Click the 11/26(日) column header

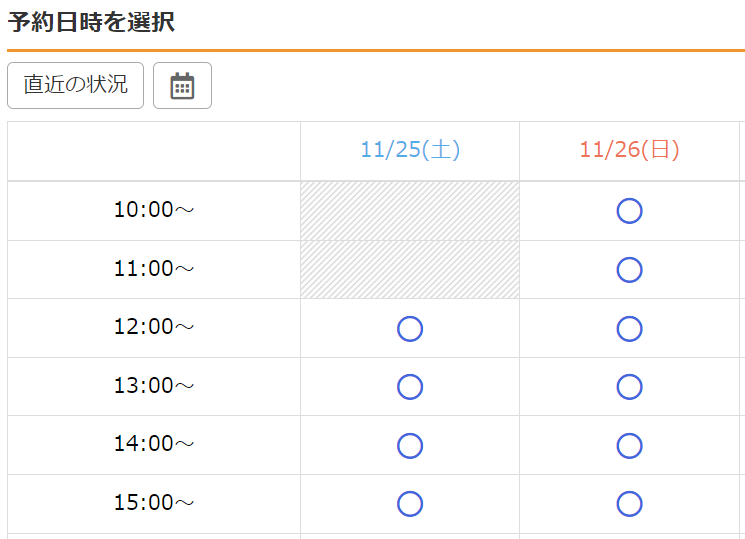[630, 150]
